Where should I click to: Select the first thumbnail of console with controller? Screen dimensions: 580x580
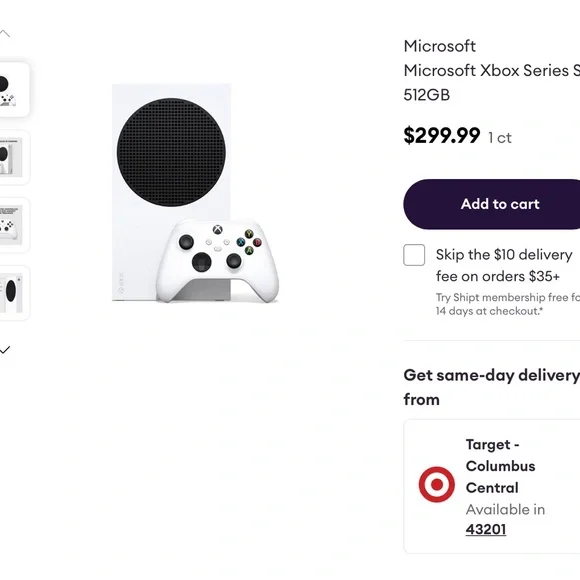(x=14, y=90)
